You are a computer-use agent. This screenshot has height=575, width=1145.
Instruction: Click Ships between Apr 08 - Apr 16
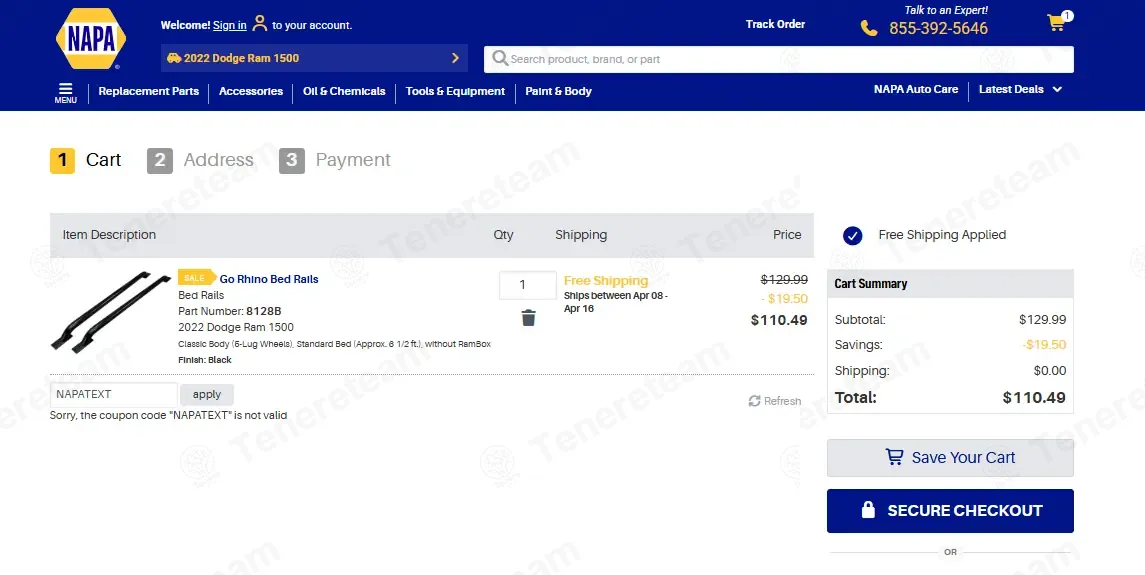(615, 302)
